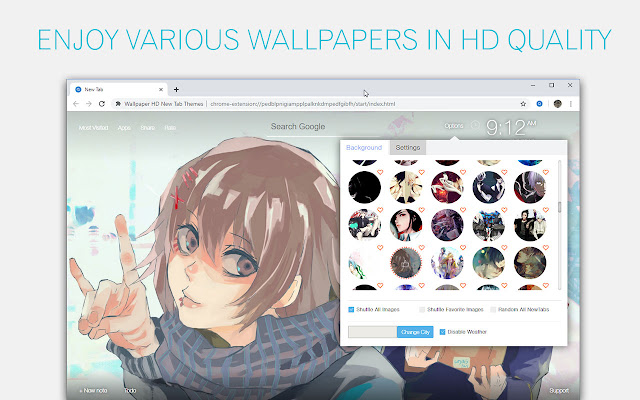Click the clock icon beside Options
Viewport: 640px width, 400px height.
(475, 125)
